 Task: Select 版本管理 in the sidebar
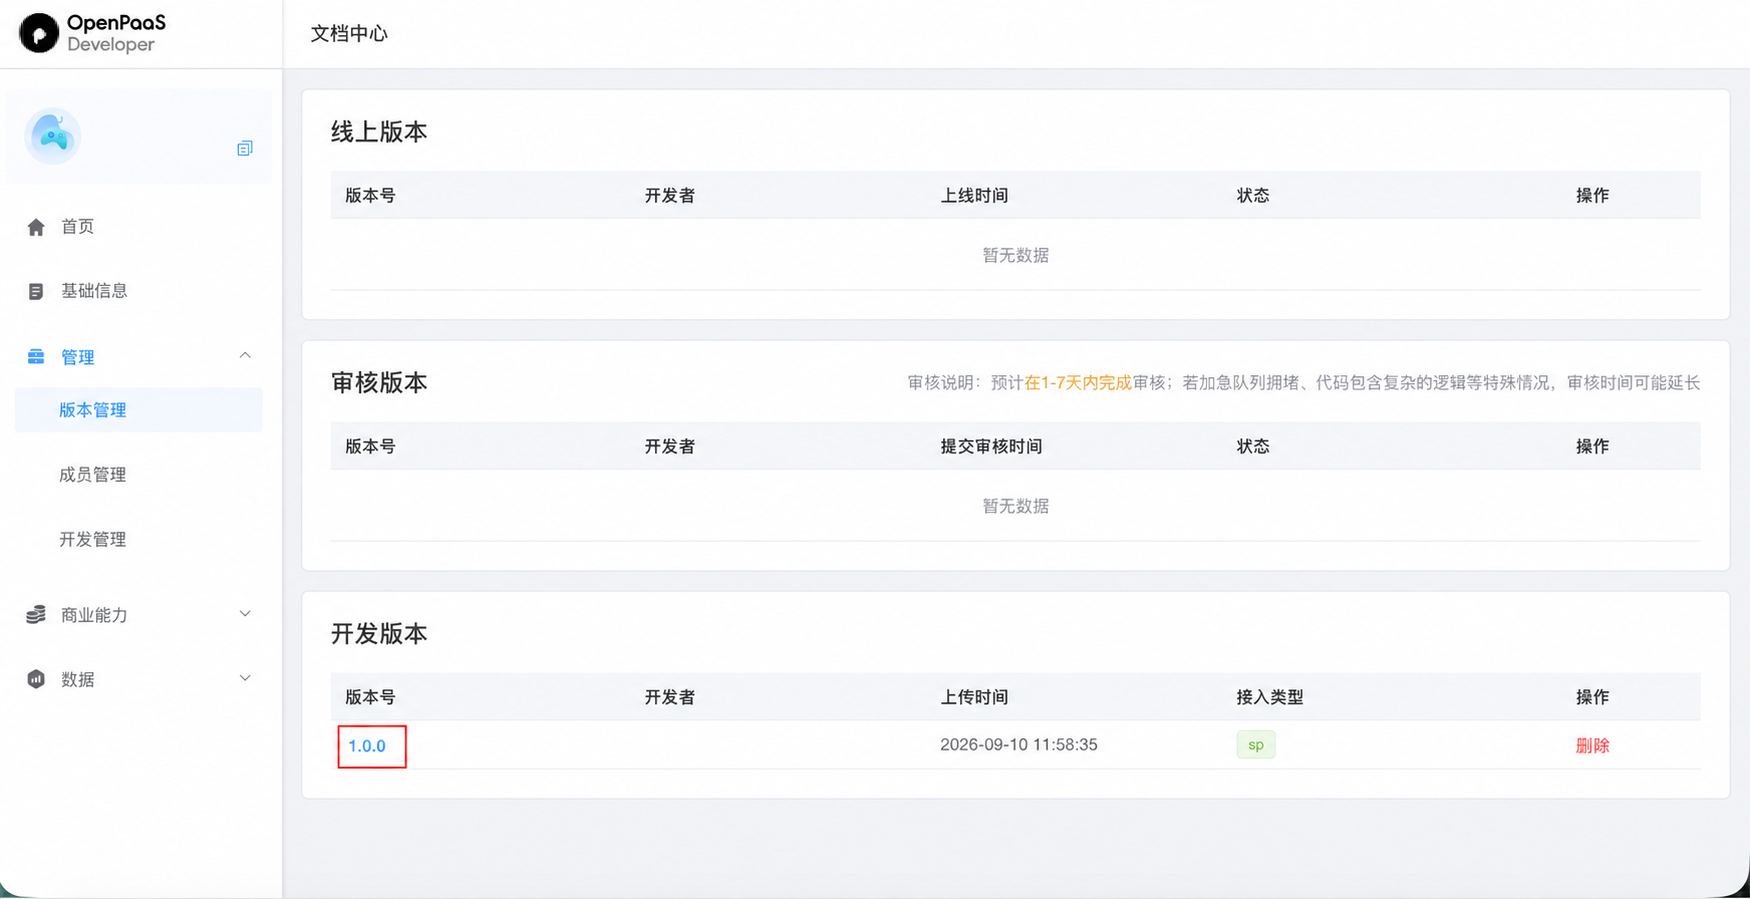138,410
